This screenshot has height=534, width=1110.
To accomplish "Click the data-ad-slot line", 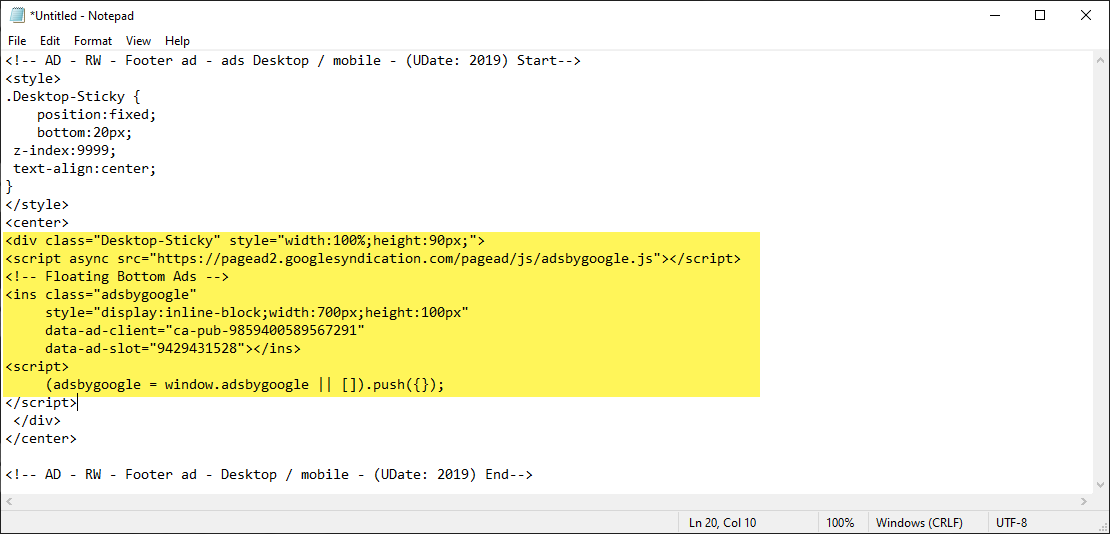I will click(173, 348).
